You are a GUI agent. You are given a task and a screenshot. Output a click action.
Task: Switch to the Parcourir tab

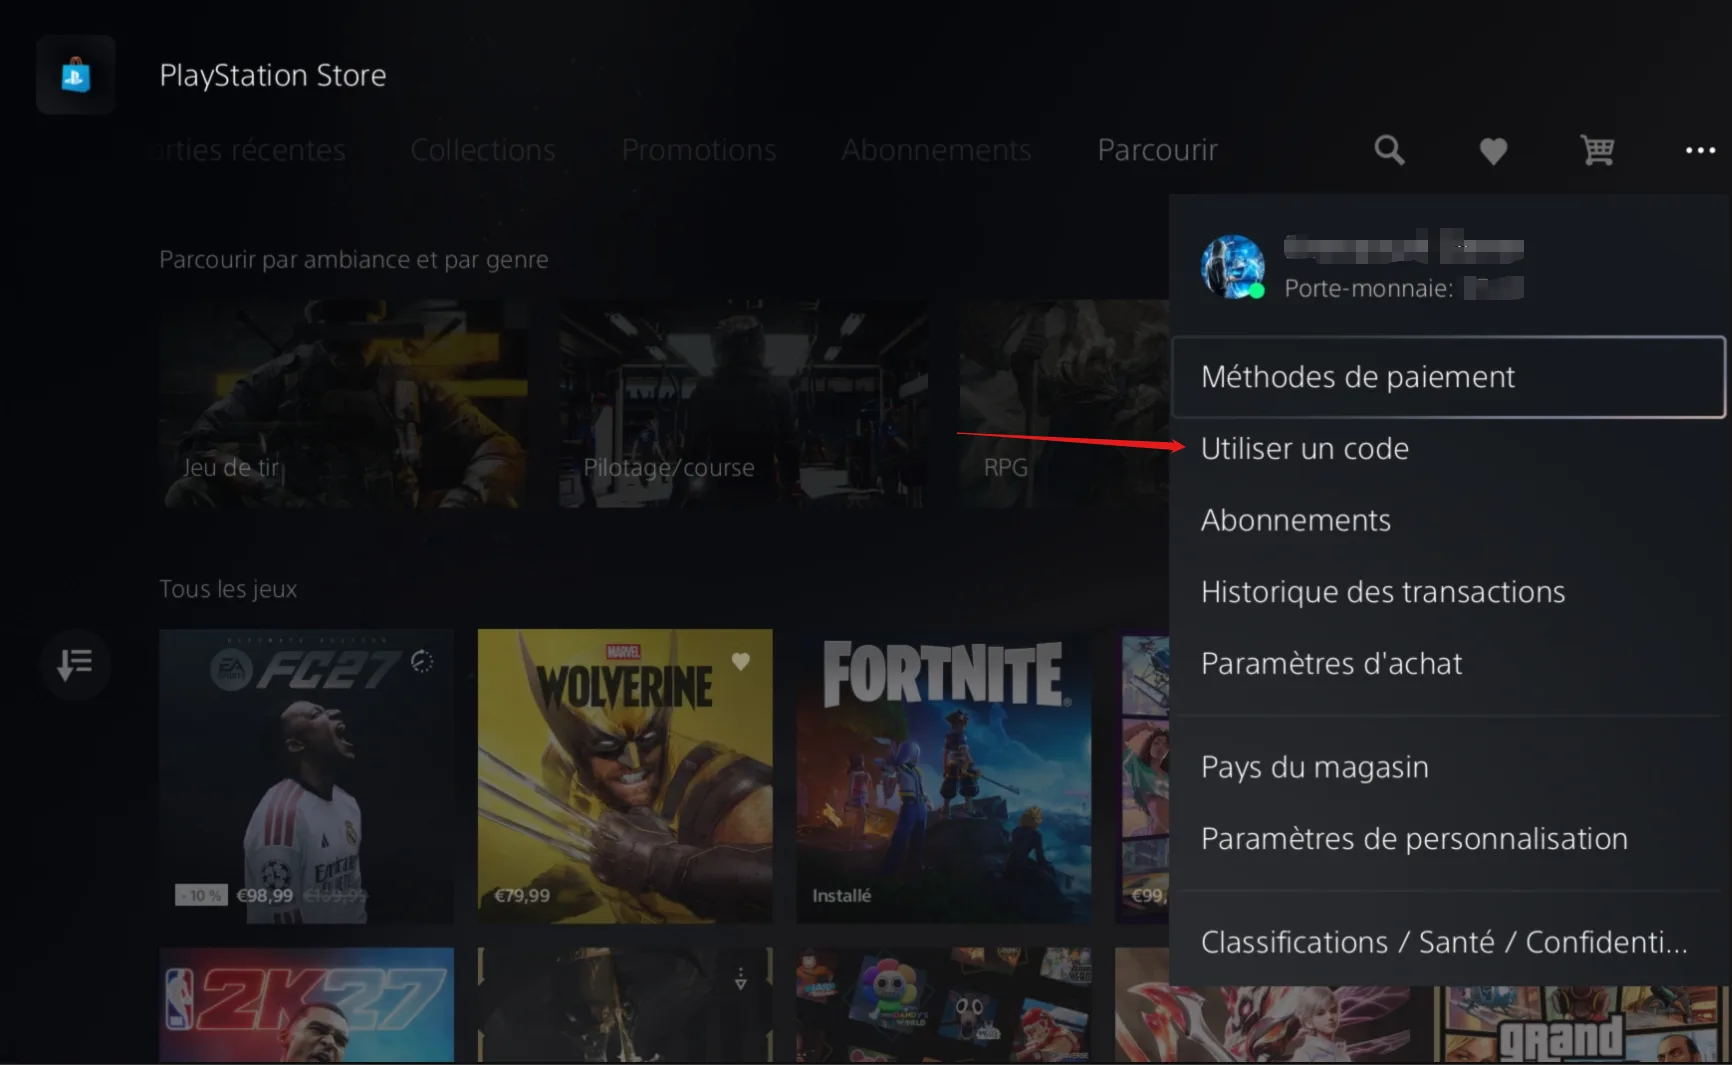coord(1157,150)
